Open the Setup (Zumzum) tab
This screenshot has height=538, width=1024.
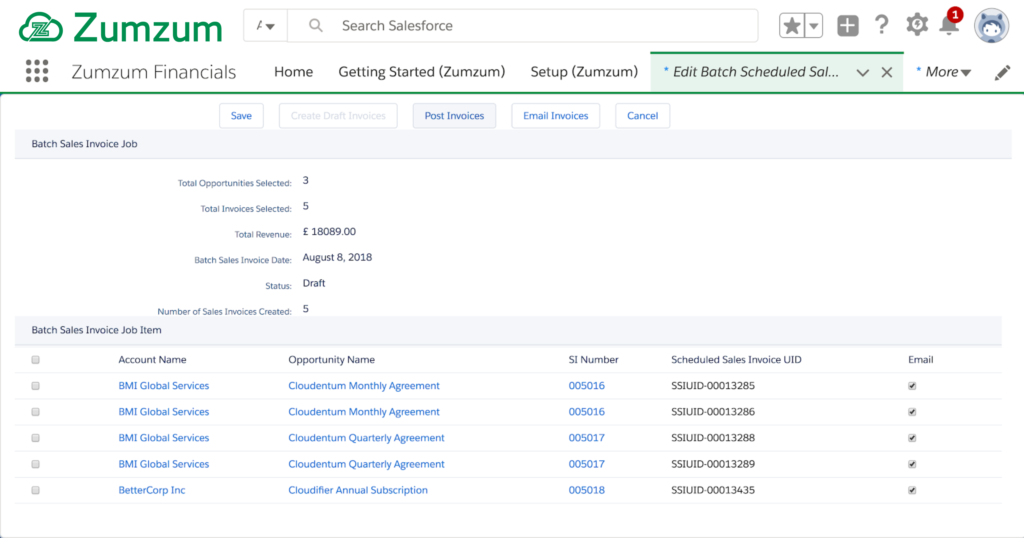pos(584,72)
